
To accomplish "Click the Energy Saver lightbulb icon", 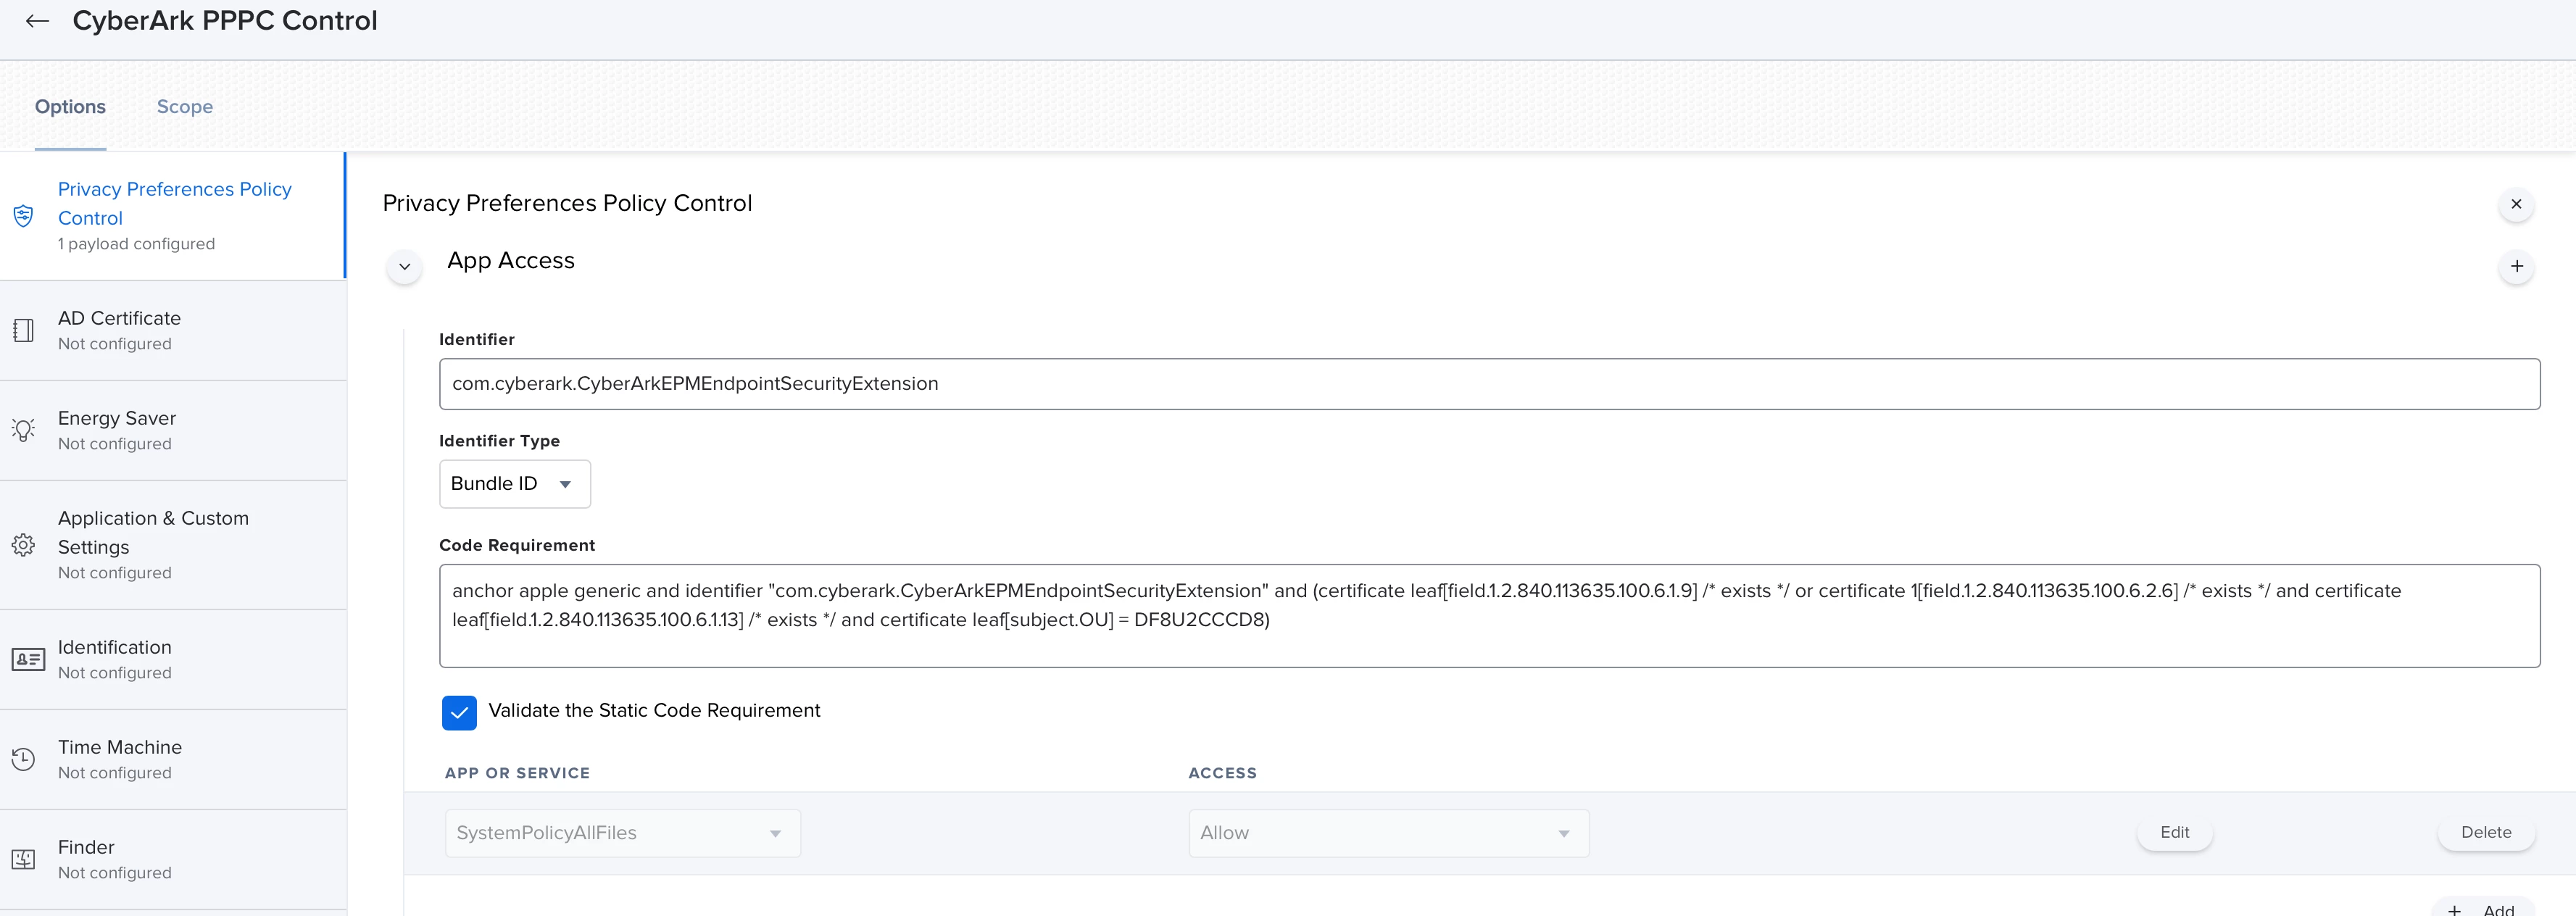I will (23, 430).
